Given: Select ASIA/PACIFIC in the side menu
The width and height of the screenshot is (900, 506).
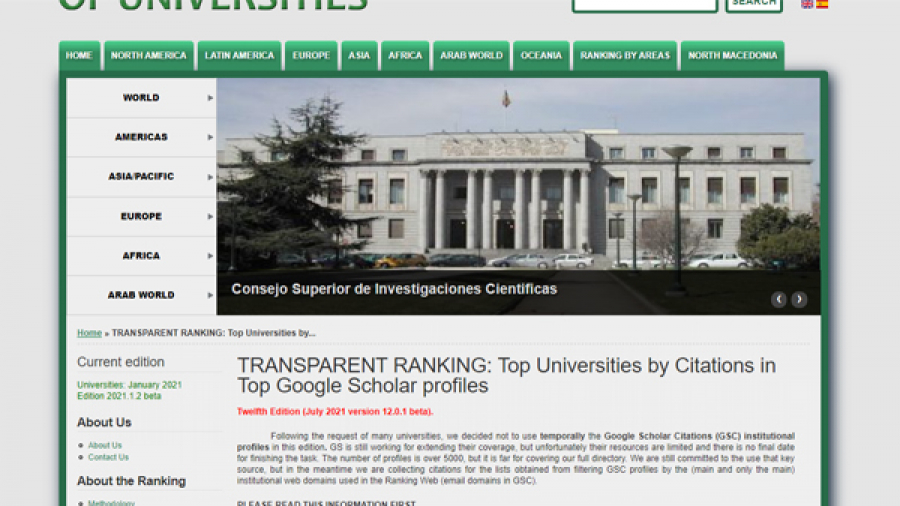Looking at the screenshot, I should point(141,177).
